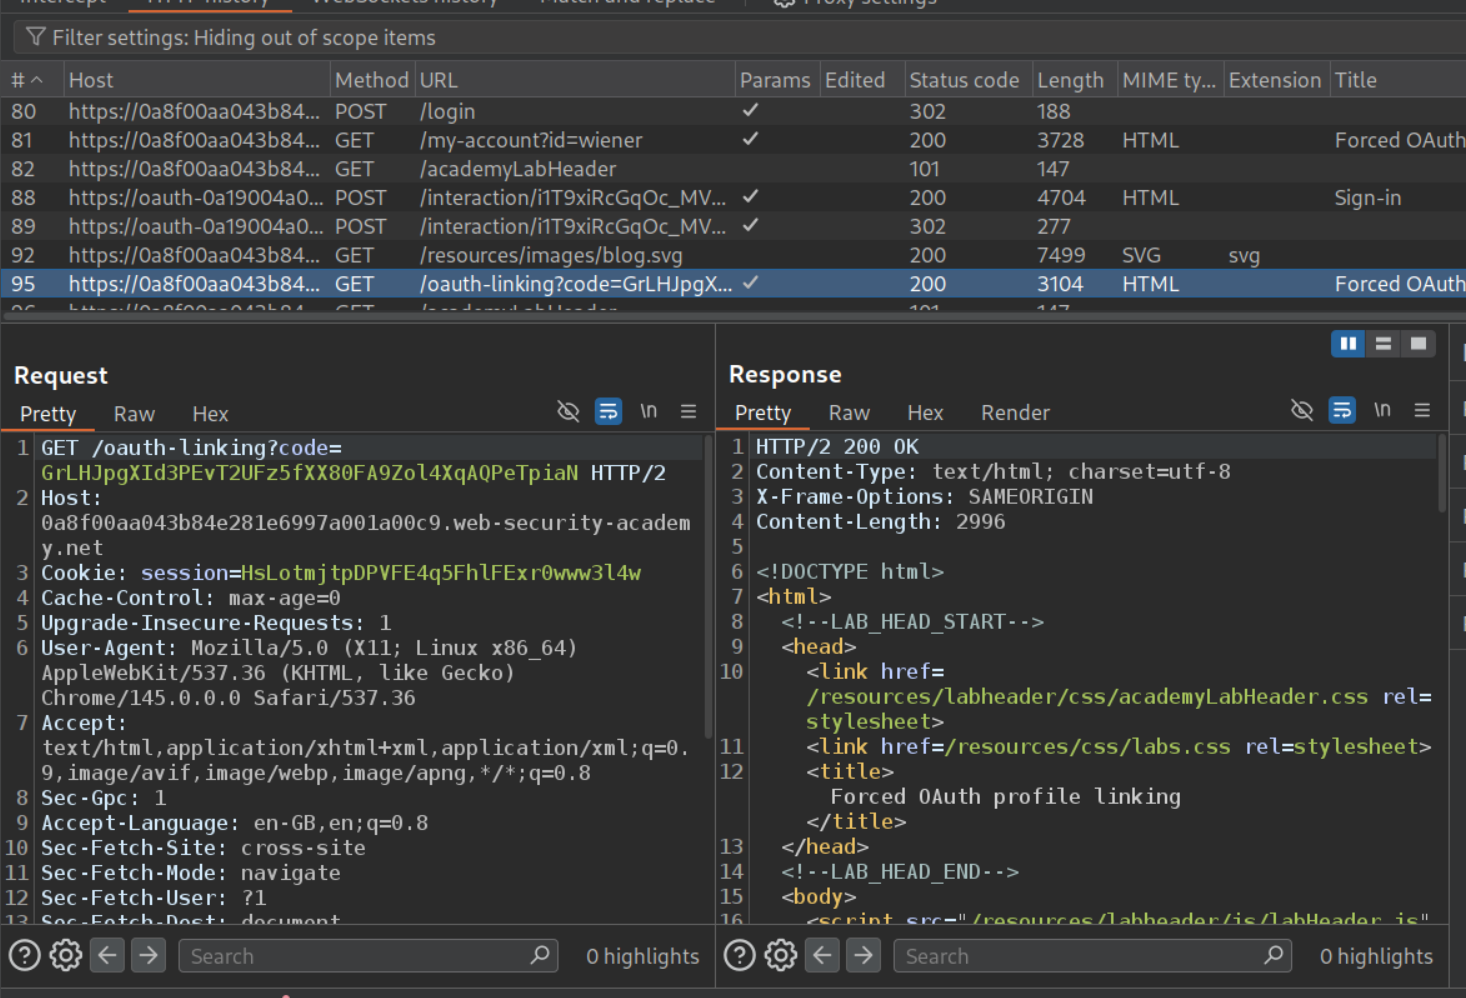Viewport: 1466px width, 998px height.
Task: Toggle non-printable characters in Request panel
Action: coord(649,411)
